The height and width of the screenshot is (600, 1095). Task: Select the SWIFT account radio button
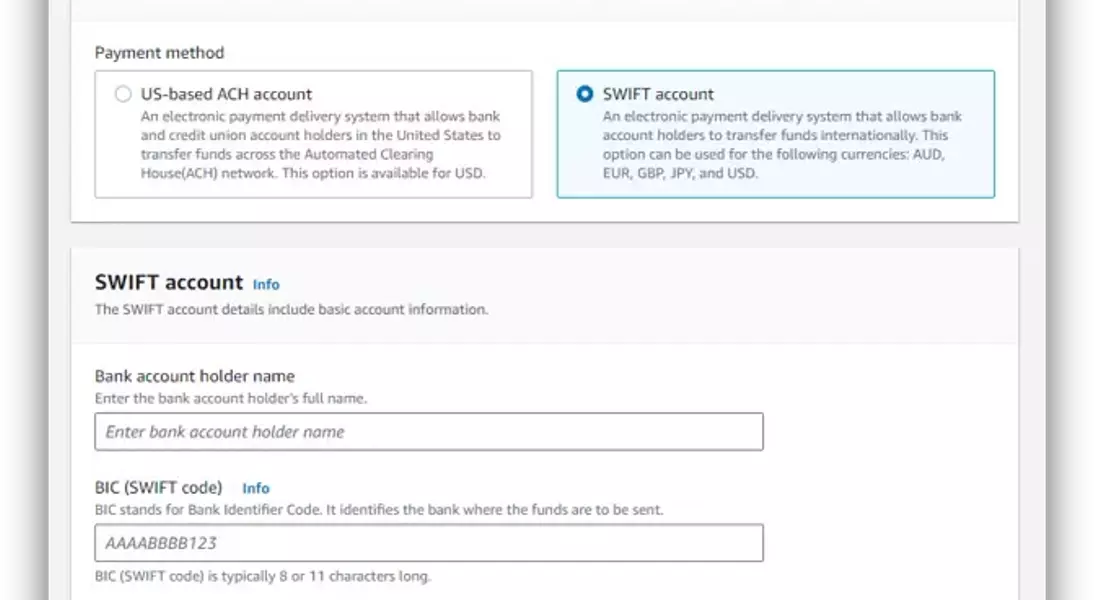585,94
